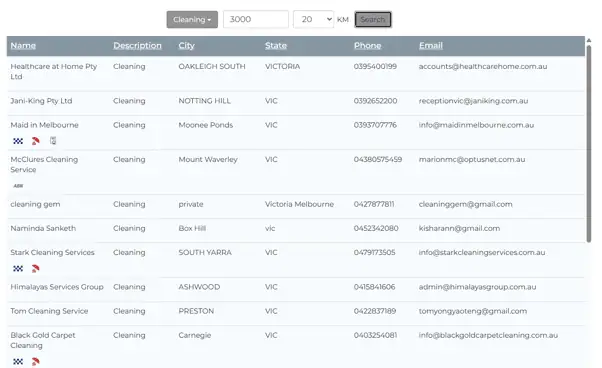Click ABN badge under McClures Cleaning Service
Viewport: 602px width, 368px height.
click(18, 186)
